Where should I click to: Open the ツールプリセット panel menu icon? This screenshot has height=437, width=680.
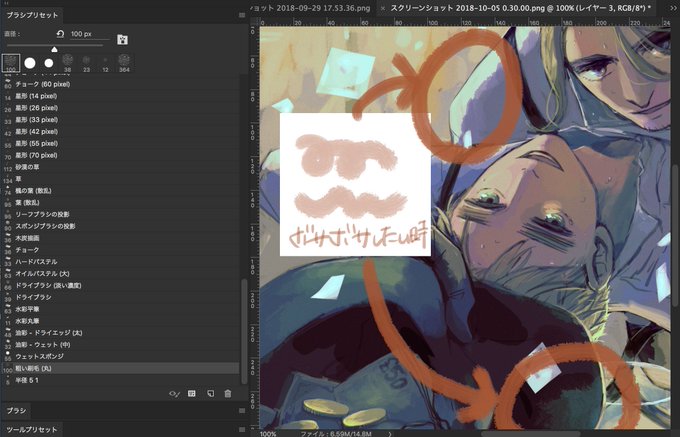[242, 430]
